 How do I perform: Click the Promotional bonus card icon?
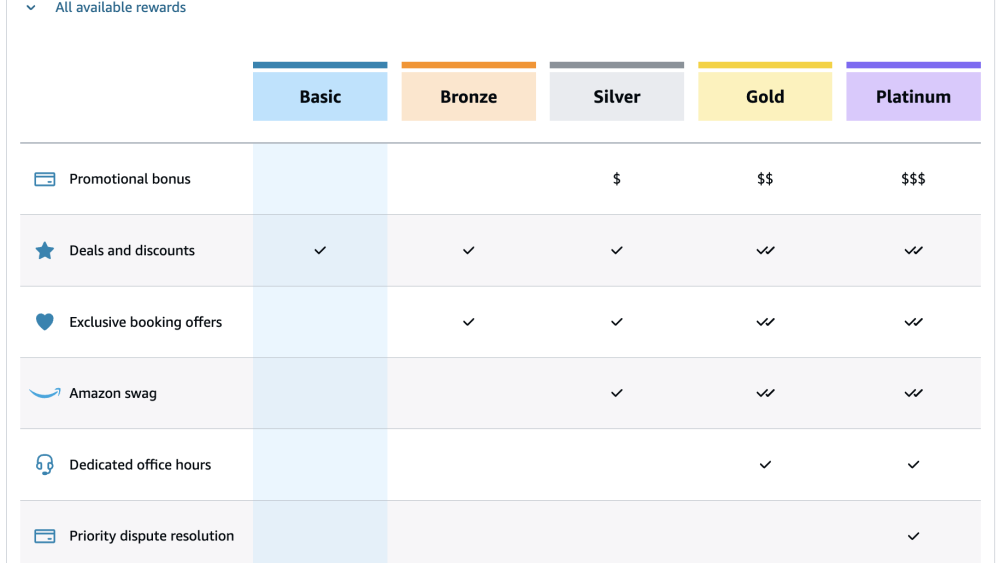(45, 179)
